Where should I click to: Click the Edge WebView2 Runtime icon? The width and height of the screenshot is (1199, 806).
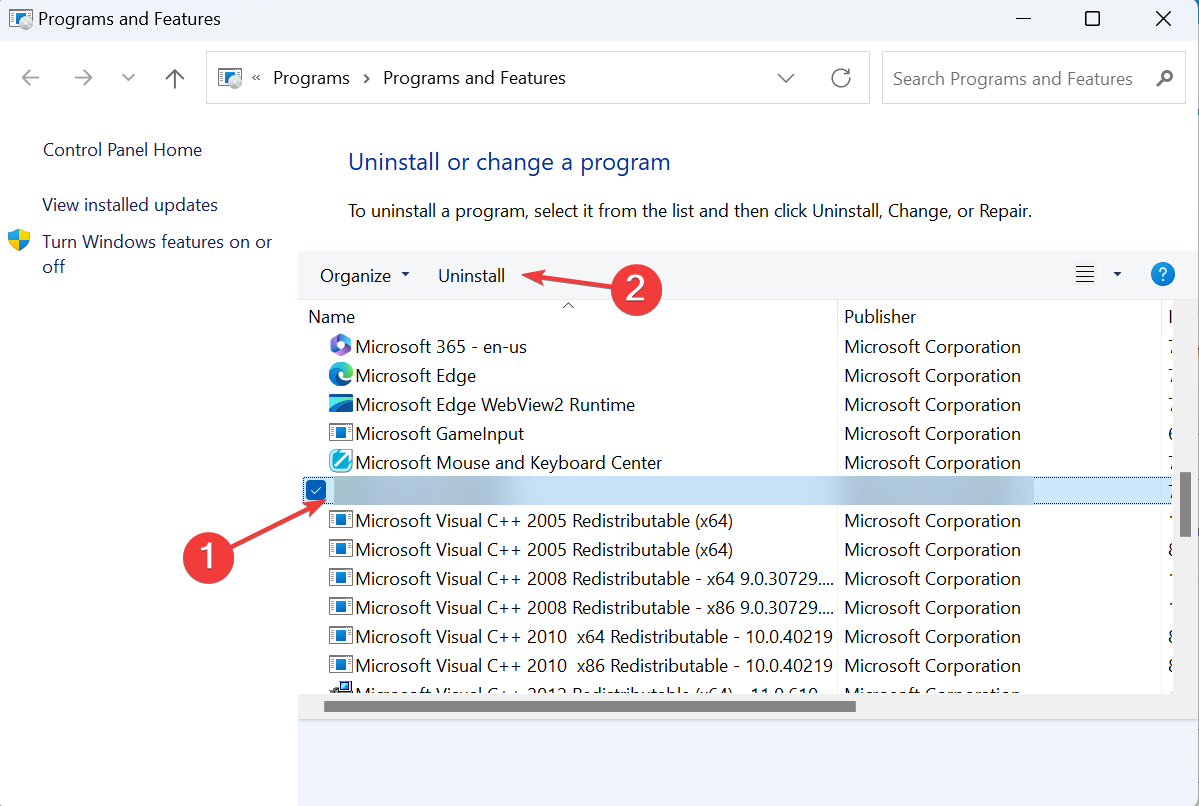[x=341, y=404]
